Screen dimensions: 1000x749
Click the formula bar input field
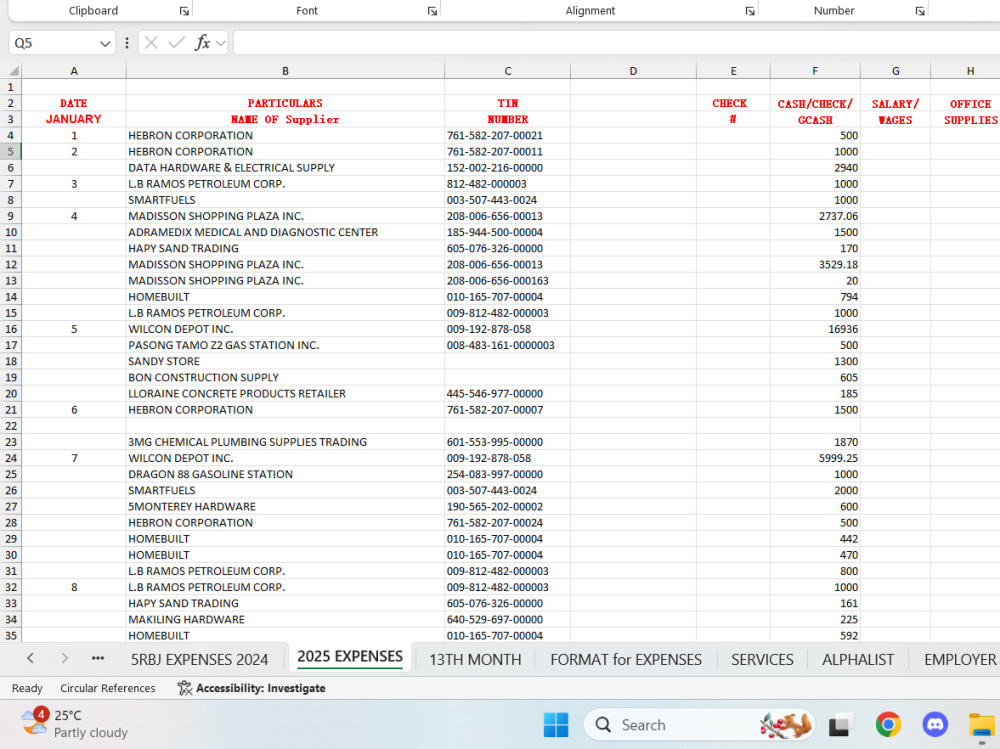tap(616, 43)
